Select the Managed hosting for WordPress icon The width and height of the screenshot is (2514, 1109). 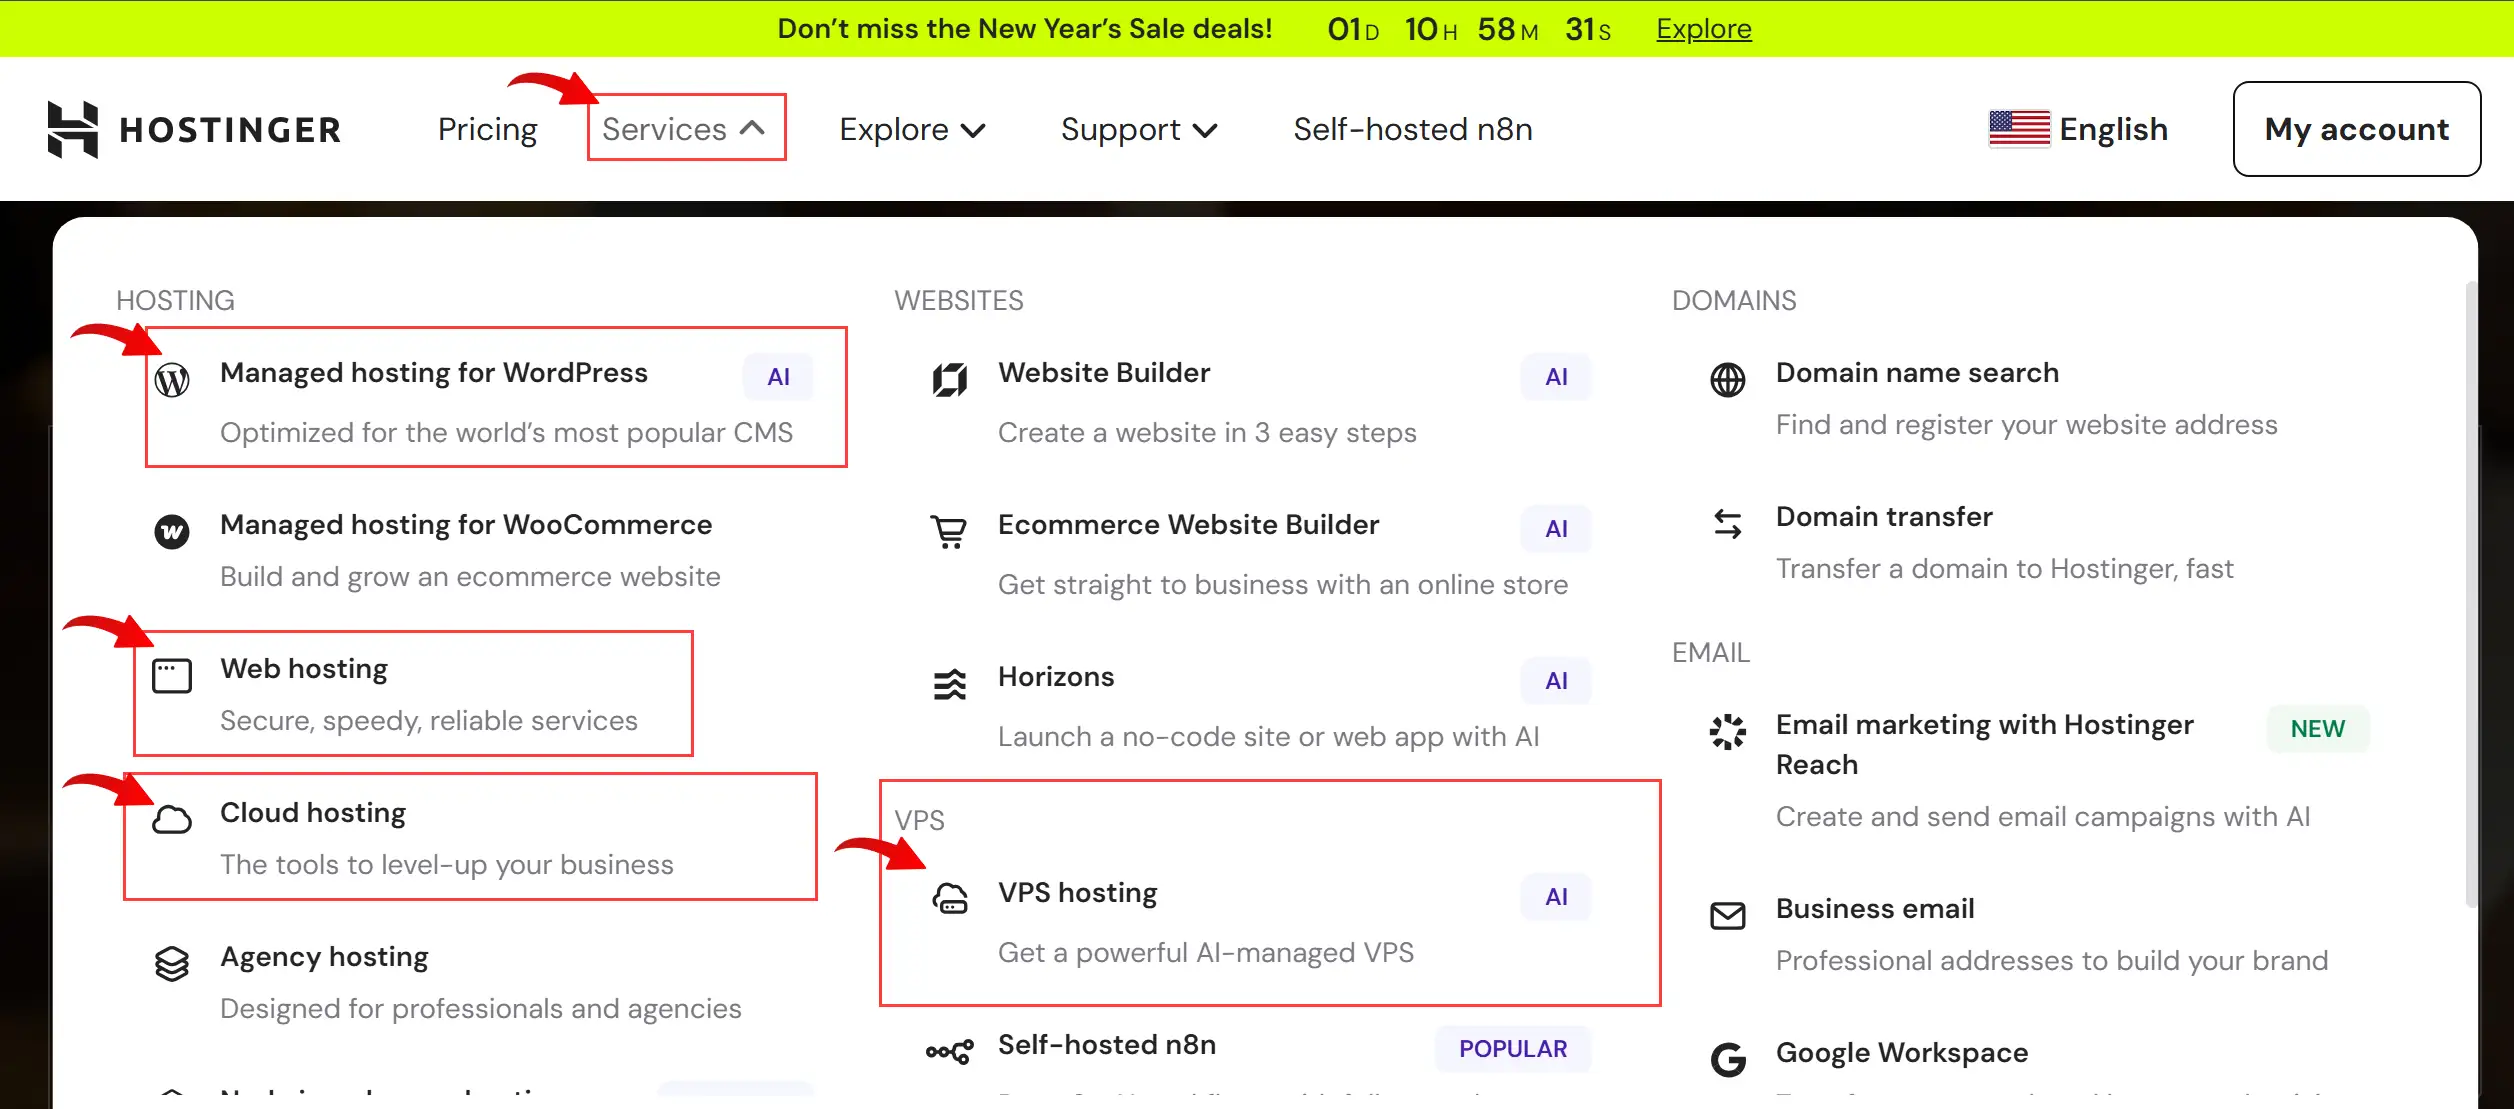coord(173,380)
